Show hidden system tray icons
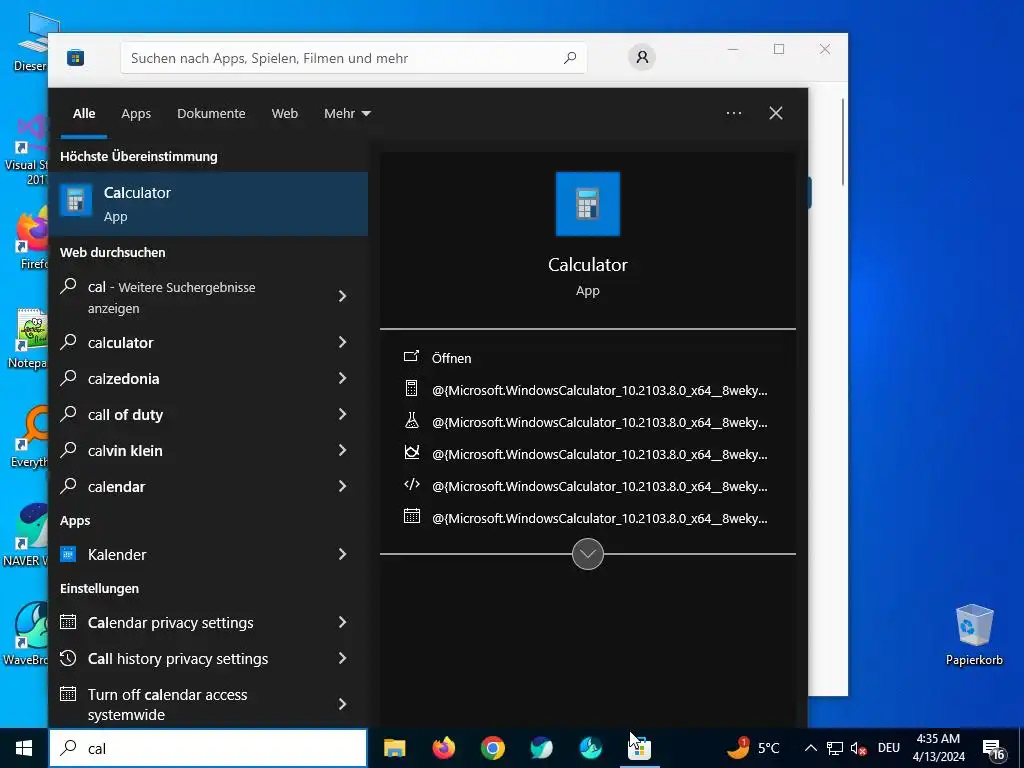 click(810, 748)
